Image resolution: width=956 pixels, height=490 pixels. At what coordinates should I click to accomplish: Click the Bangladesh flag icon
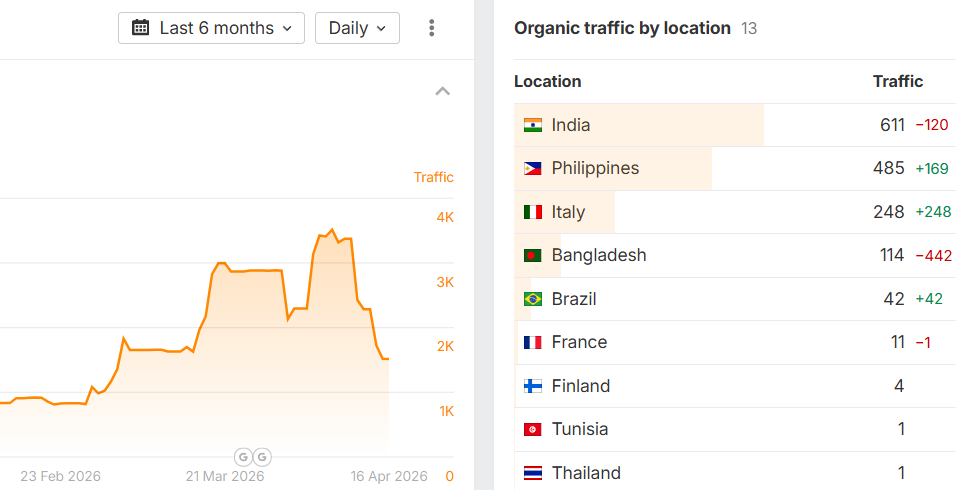coord(533,255)
